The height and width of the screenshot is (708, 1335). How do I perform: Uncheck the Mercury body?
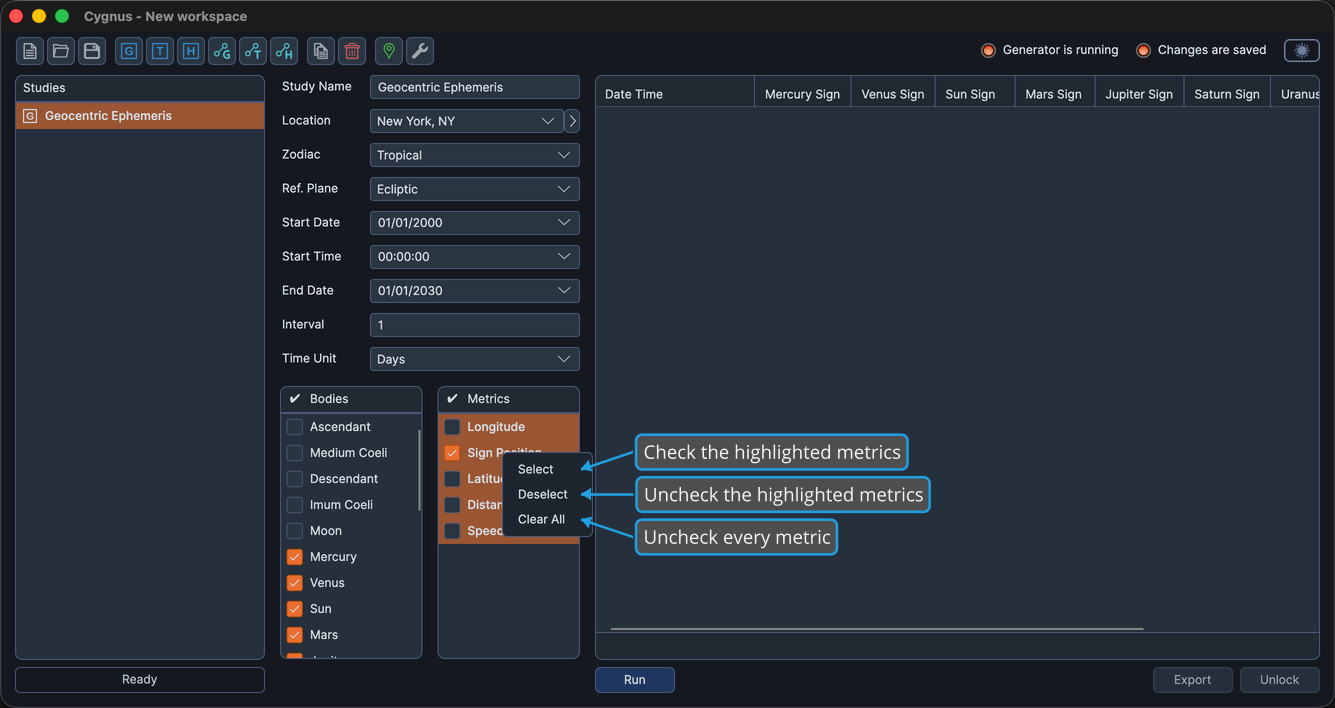point(295,557)
